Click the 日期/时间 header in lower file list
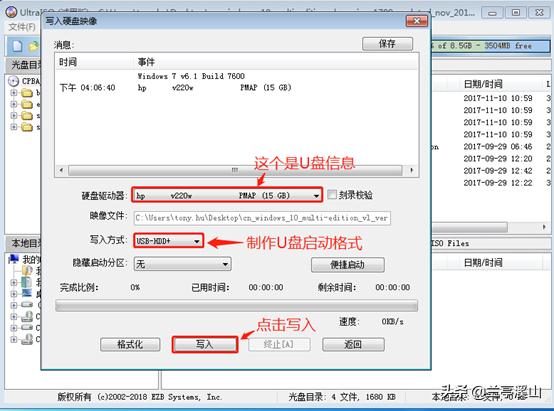The image size is (554, 411). point(483,263)
